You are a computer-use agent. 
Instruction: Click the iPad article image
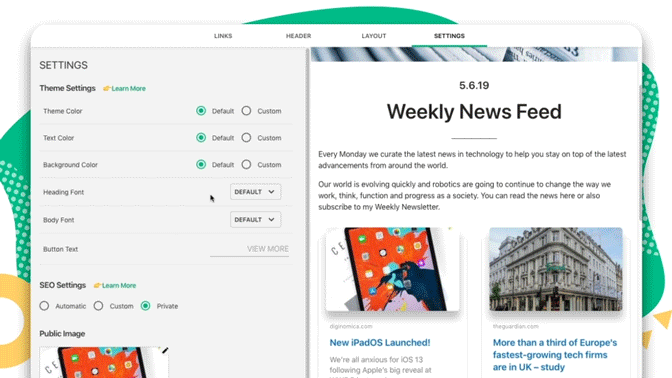tap(392, 269)
